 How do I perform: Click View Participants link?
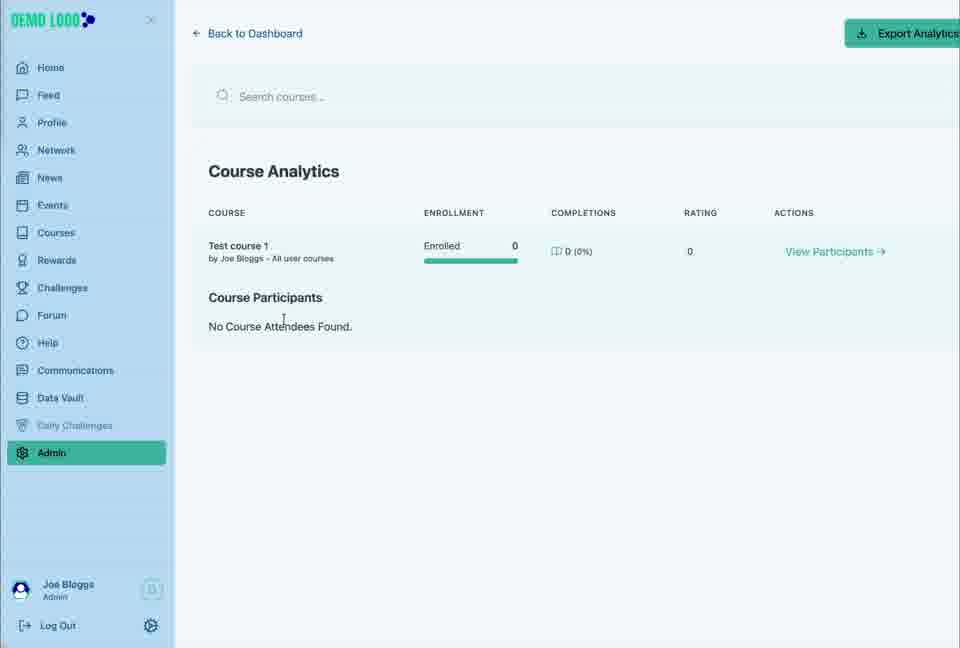point(835,252)
